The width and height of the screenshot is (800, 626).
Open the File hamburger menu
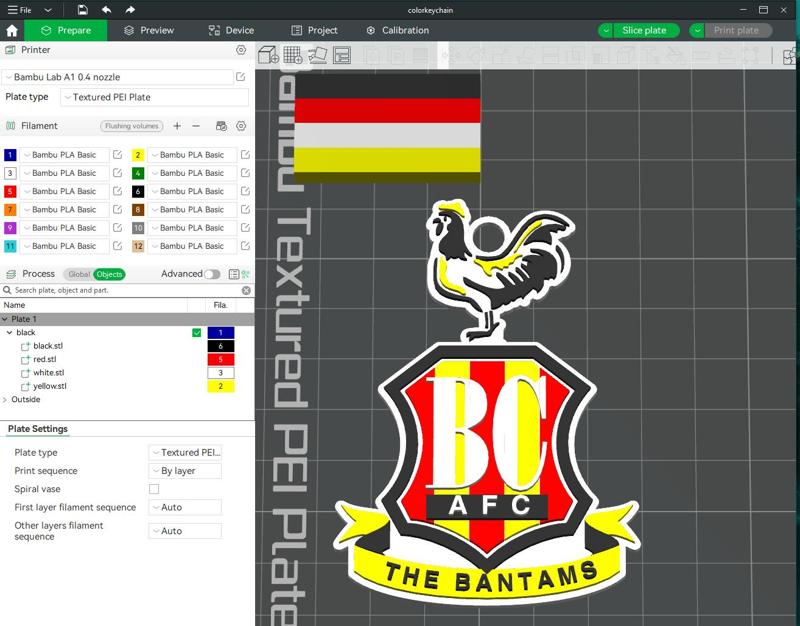click(x=19, y=10)
